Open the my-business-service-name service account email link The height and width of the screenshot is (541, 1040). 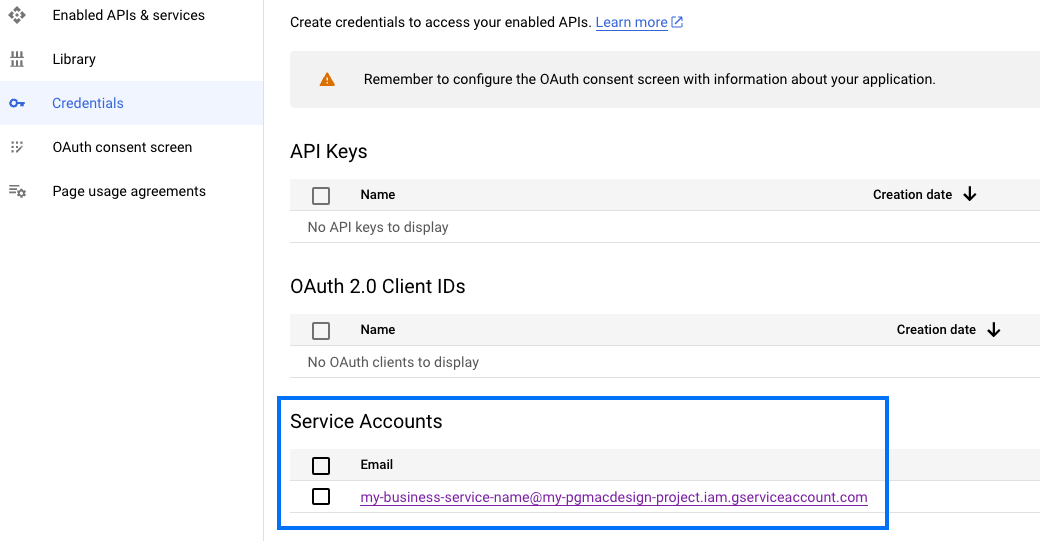click(613, 497)
